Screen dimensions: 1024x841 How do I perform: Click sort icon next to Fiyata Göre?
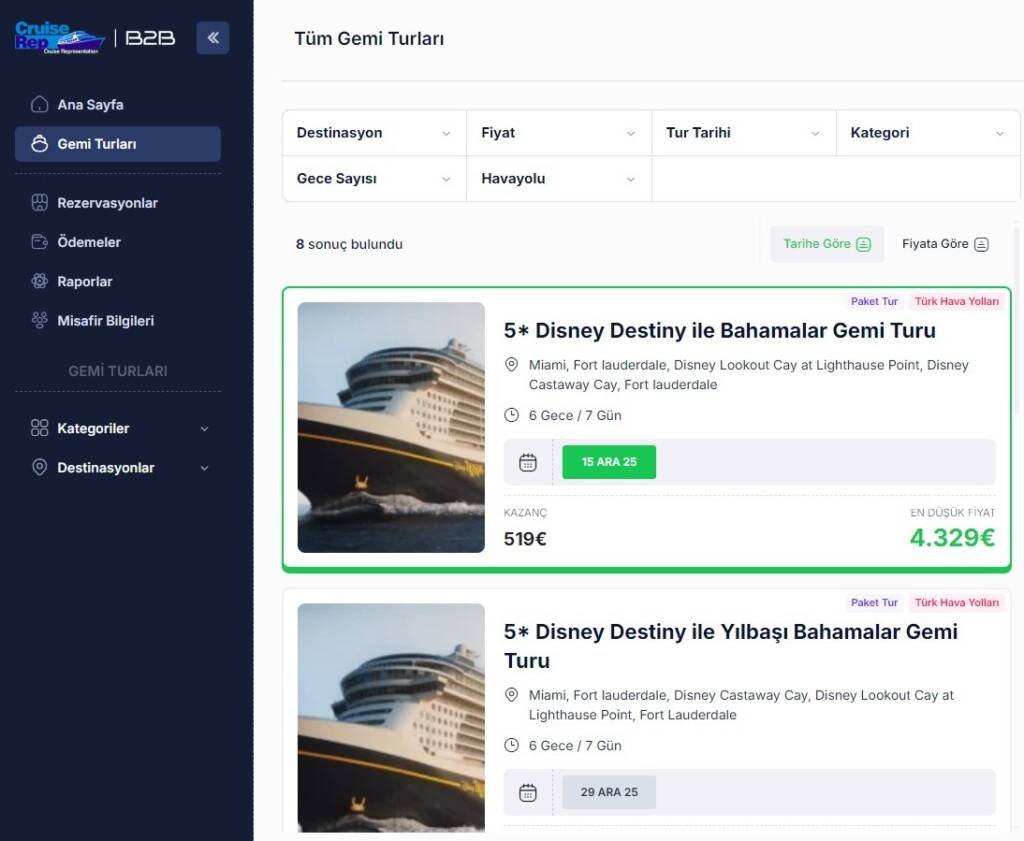(x=981, y=244)
